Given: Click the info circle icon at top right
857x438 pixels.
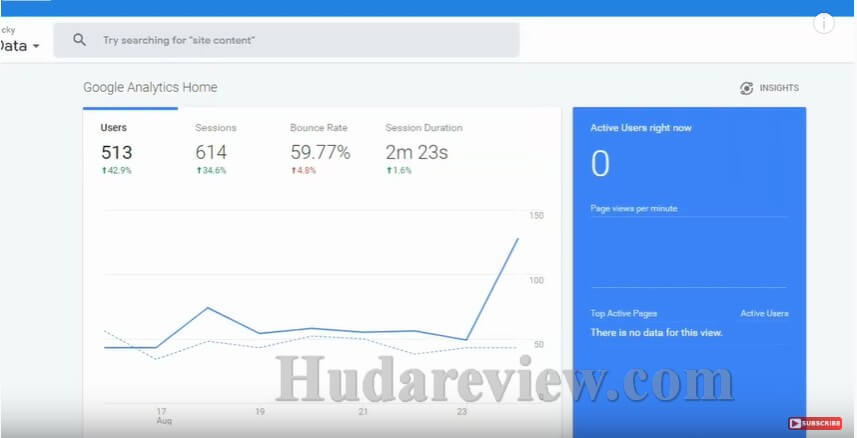Looking at the screenshot, I should (824, 24).
